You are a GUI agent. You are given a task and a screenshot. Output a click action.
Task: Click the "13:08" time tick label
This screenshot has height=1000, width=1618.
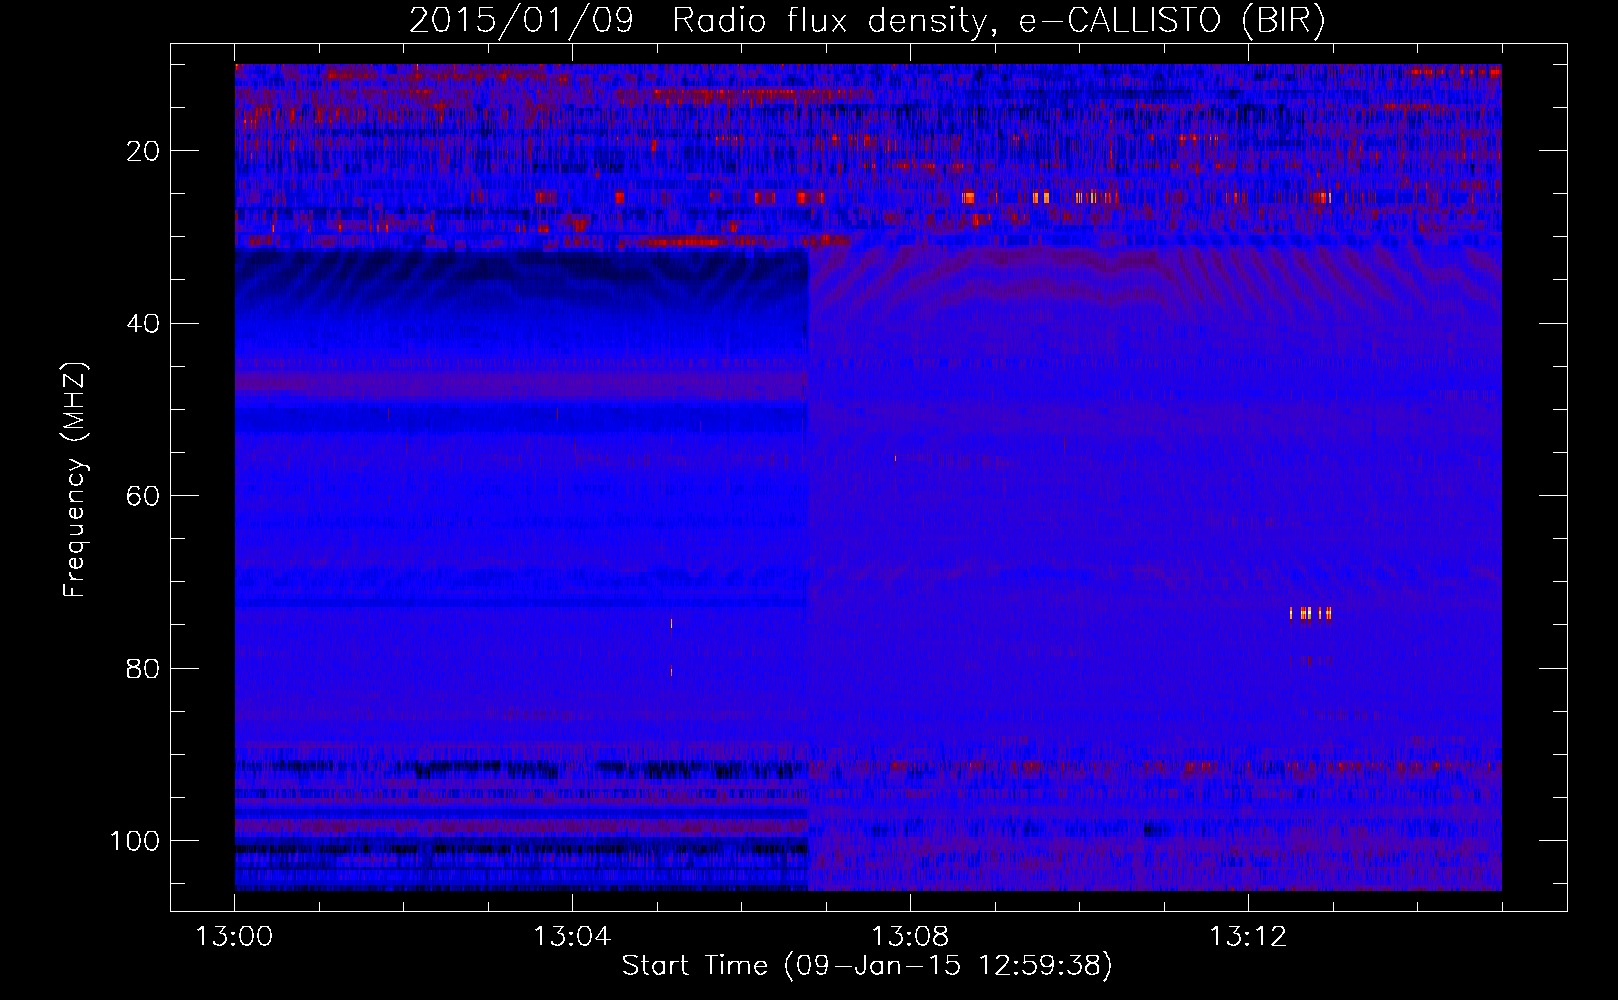[x=910, y=937]
